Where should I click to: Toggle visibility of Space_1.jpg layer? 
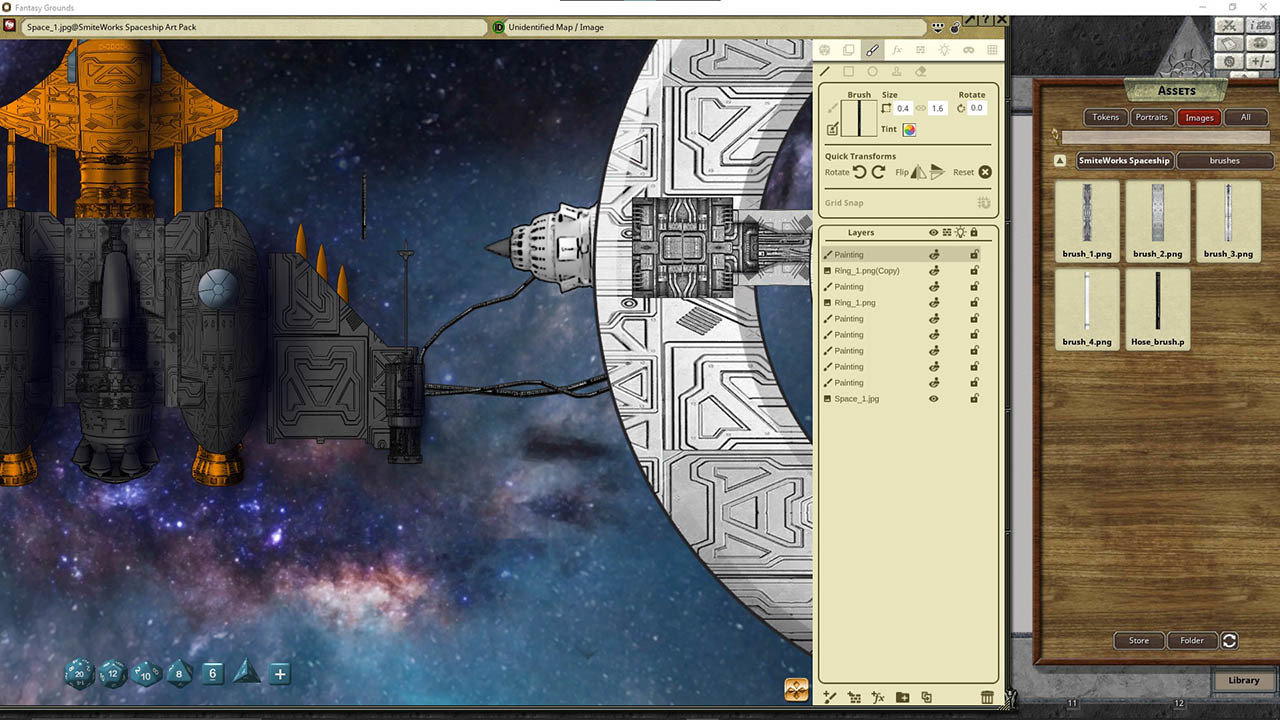point(934,399)
